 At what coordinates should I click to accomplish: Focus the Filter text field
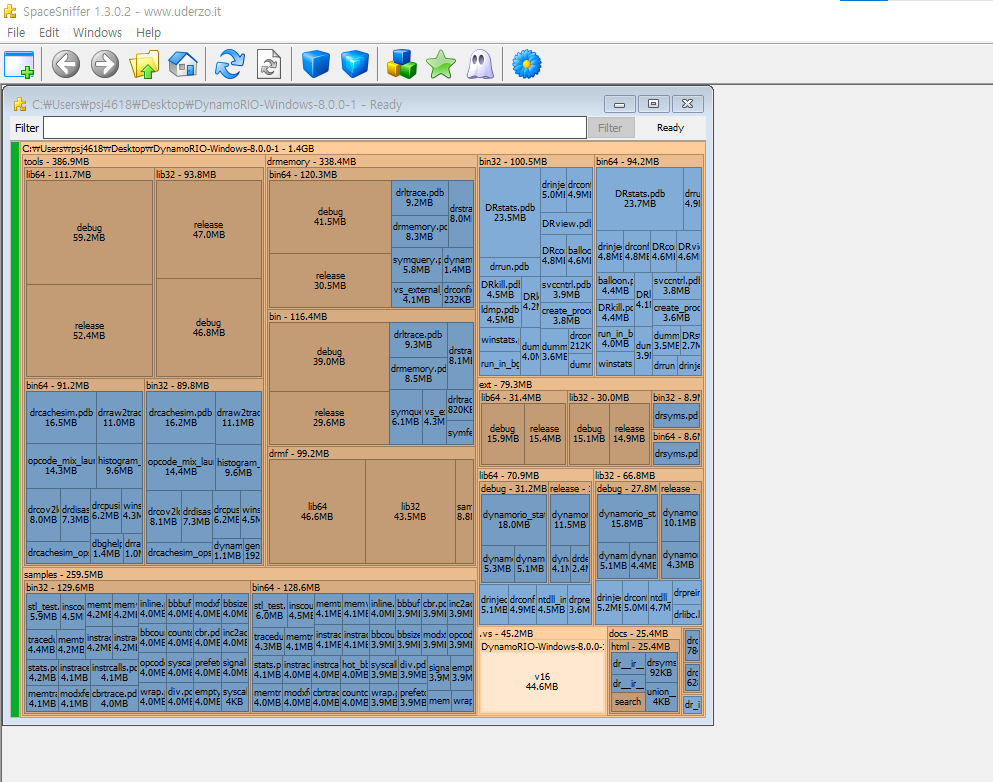click(x=315, y=128)
